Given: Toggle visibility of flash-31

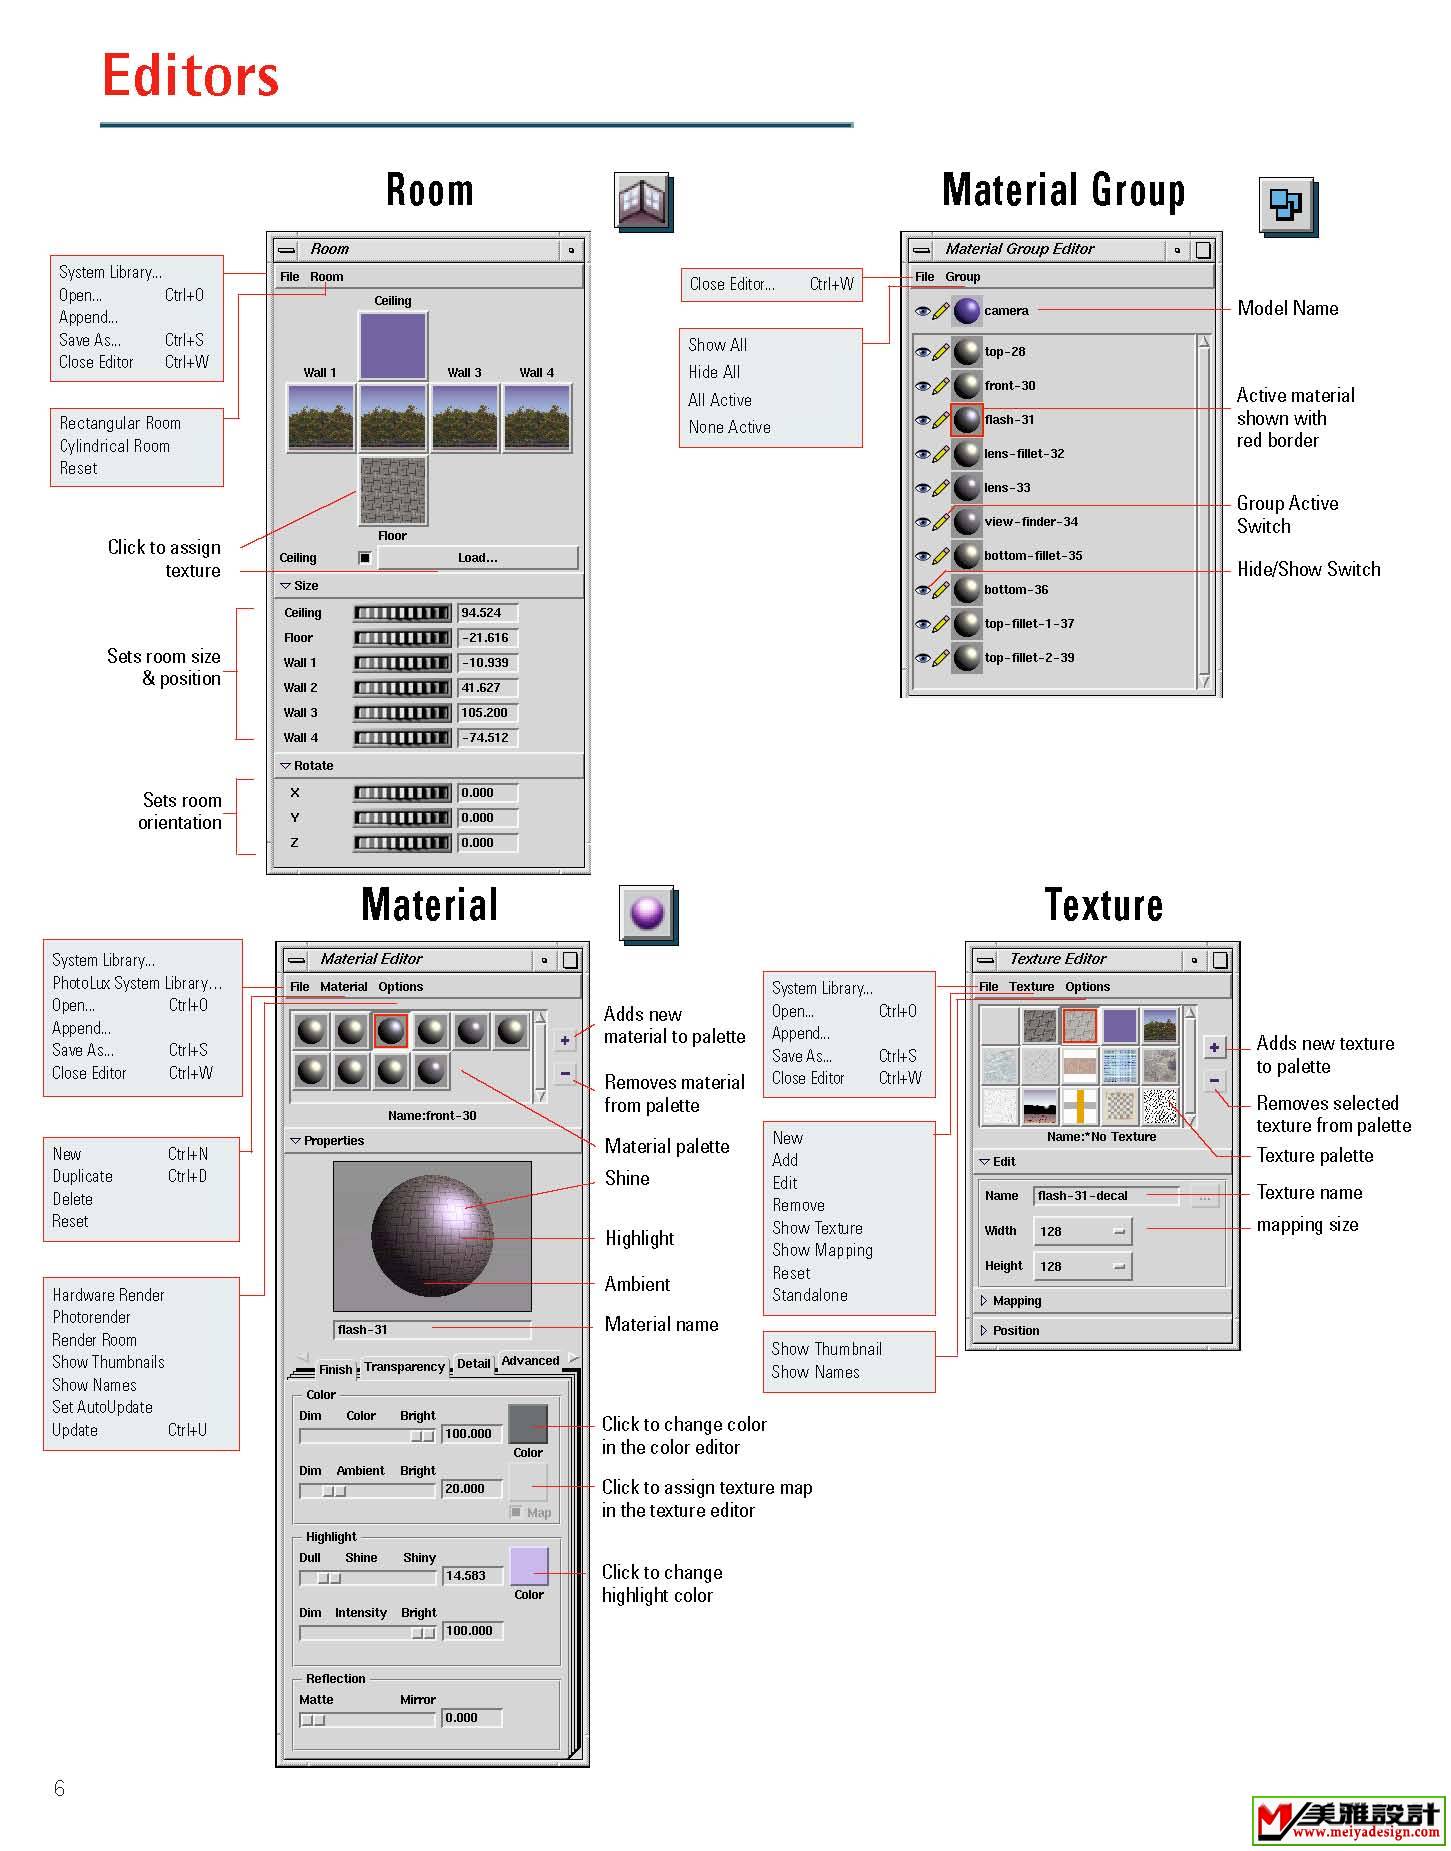Looking at the screenshot, I should [923, 421].
